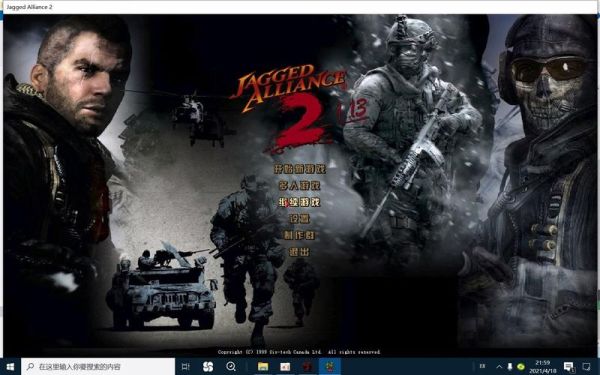
Task: Show hidden system tray icons
Action: [499, 367]
